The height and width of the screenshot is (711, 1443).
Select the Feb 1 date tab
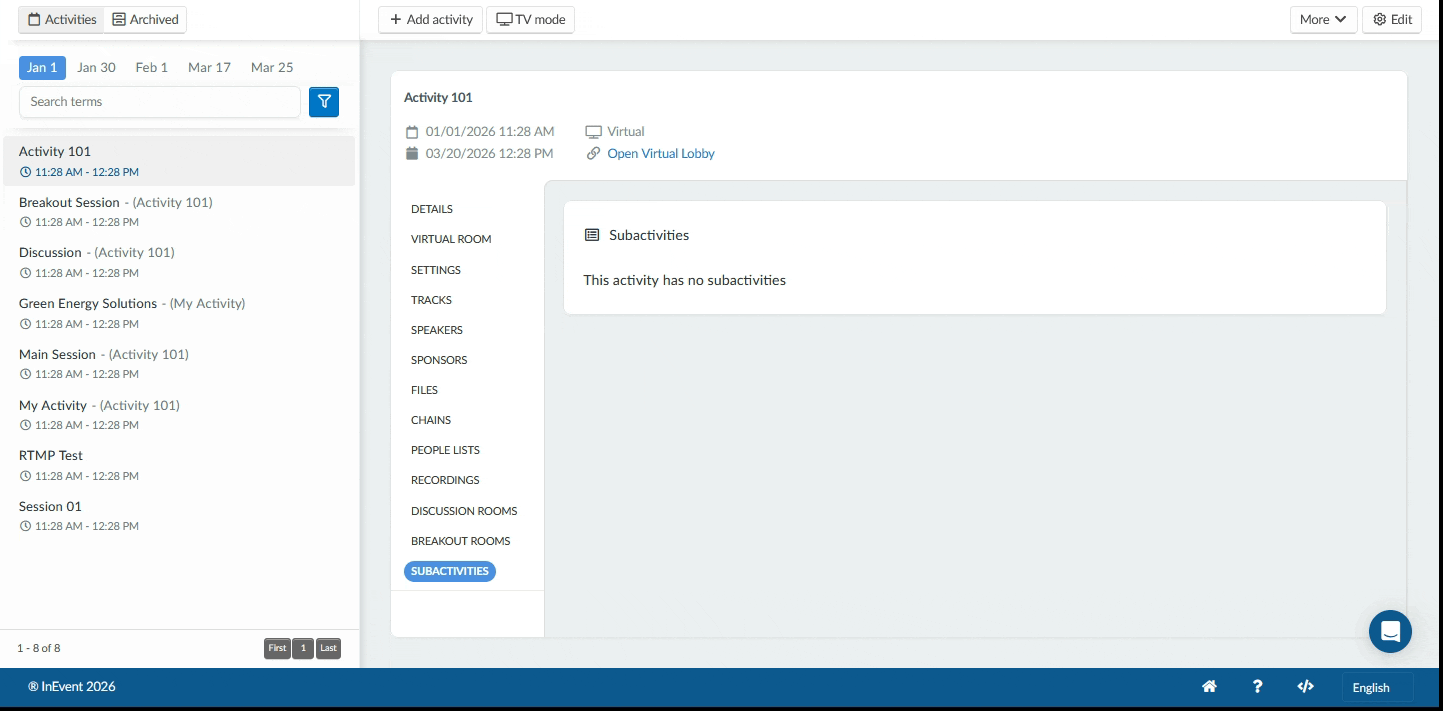[152, 68]
